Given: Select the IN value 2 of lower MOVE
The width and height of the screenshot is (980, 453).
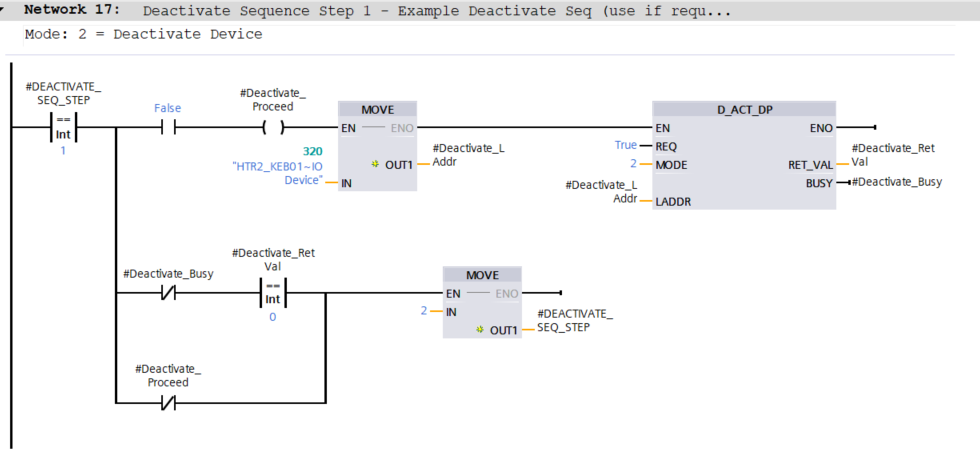Looking at the screenshot, I should click(424, 311).
